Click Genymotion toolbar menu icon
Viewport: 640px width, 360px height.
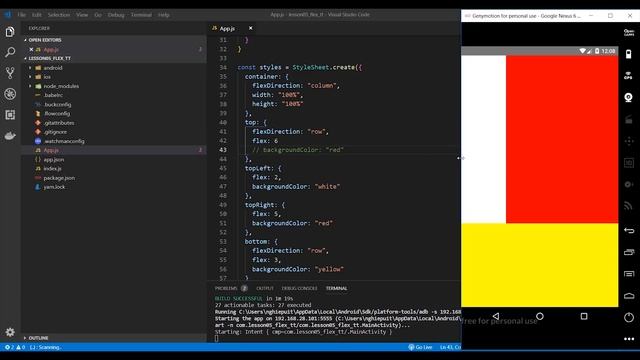pos(629,273)
